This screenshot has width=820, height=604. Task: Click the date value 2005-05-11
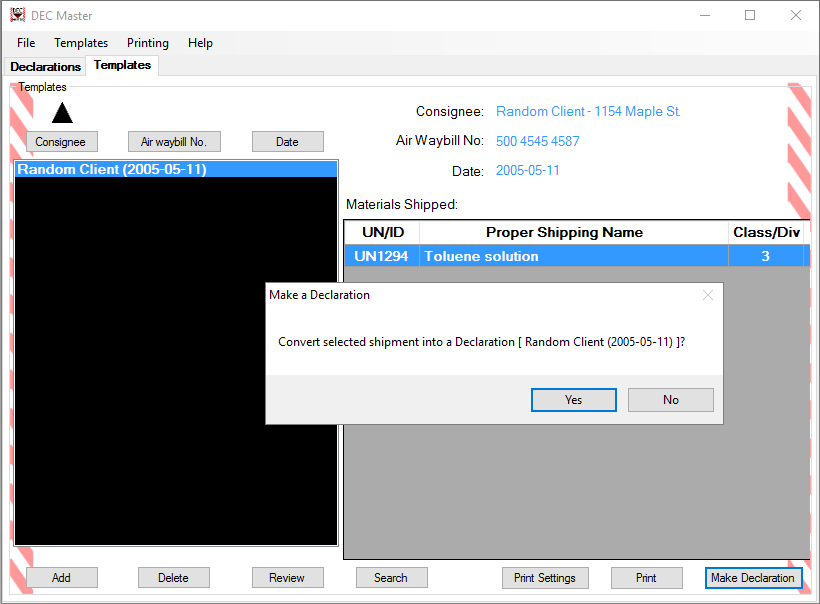tap(528, 170)
